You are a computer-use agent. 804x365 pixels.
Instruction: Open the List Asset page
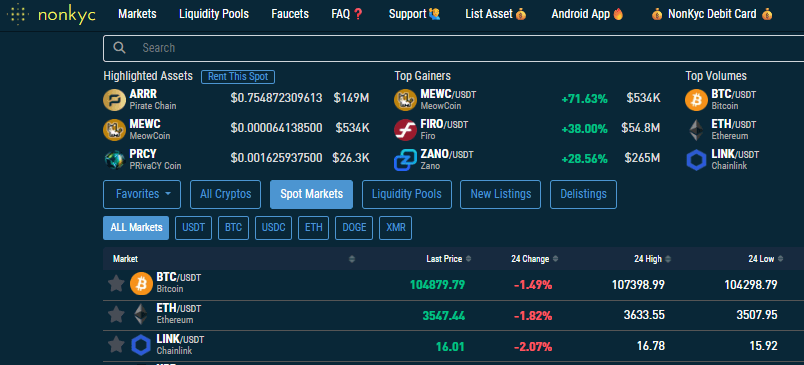point(496,14)
